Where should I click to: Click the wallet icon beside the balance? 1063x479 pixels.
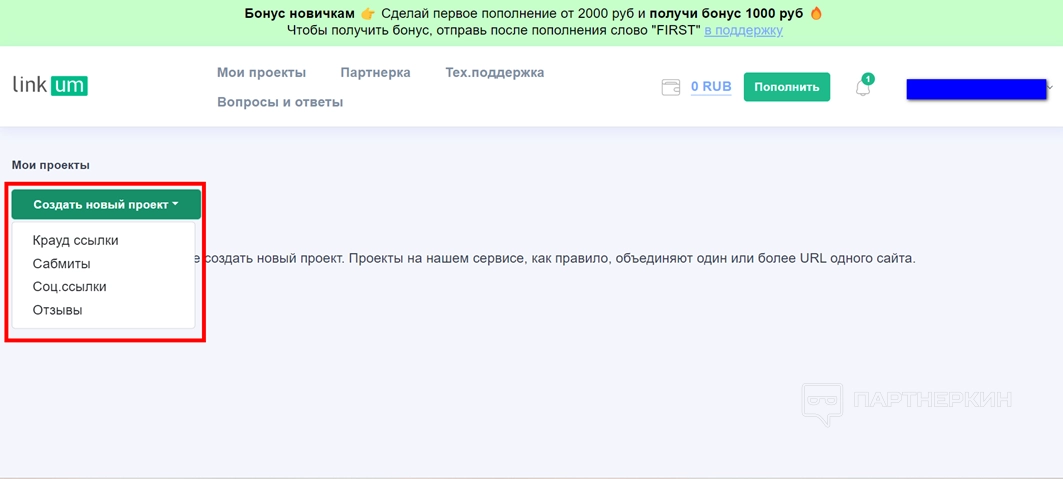tap(670, 87)
